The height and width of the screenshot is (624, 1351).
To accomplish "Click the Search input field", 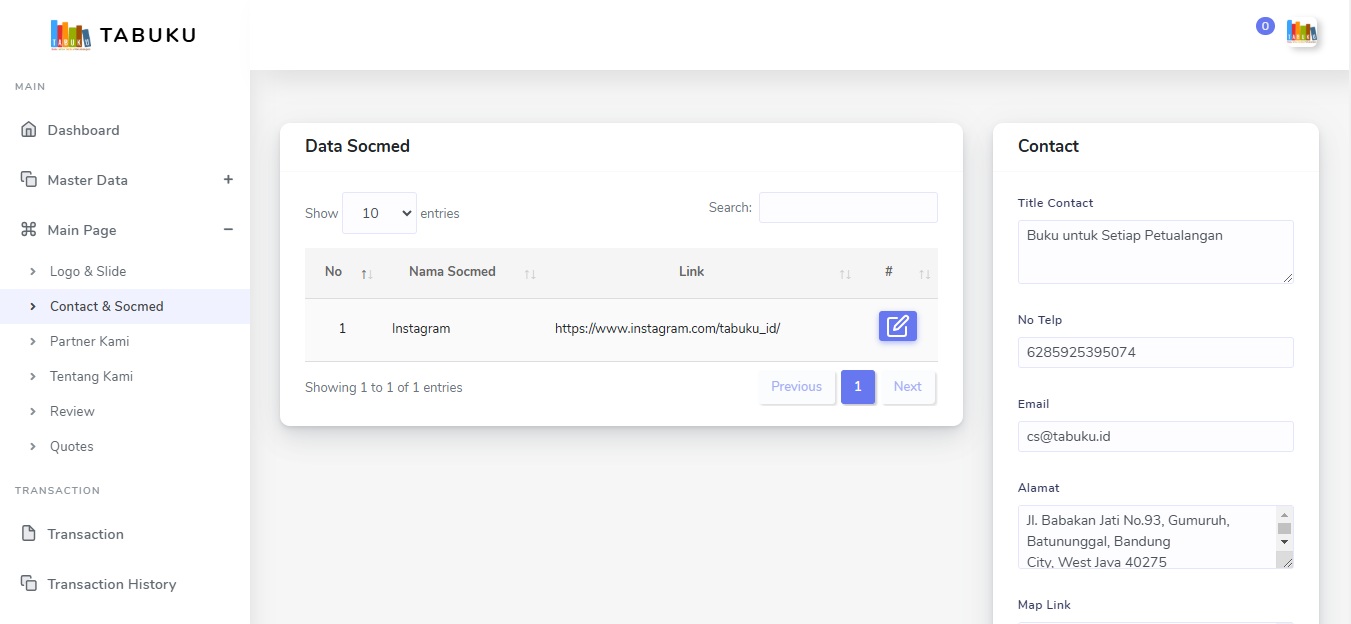I will (x=848, y=207).
